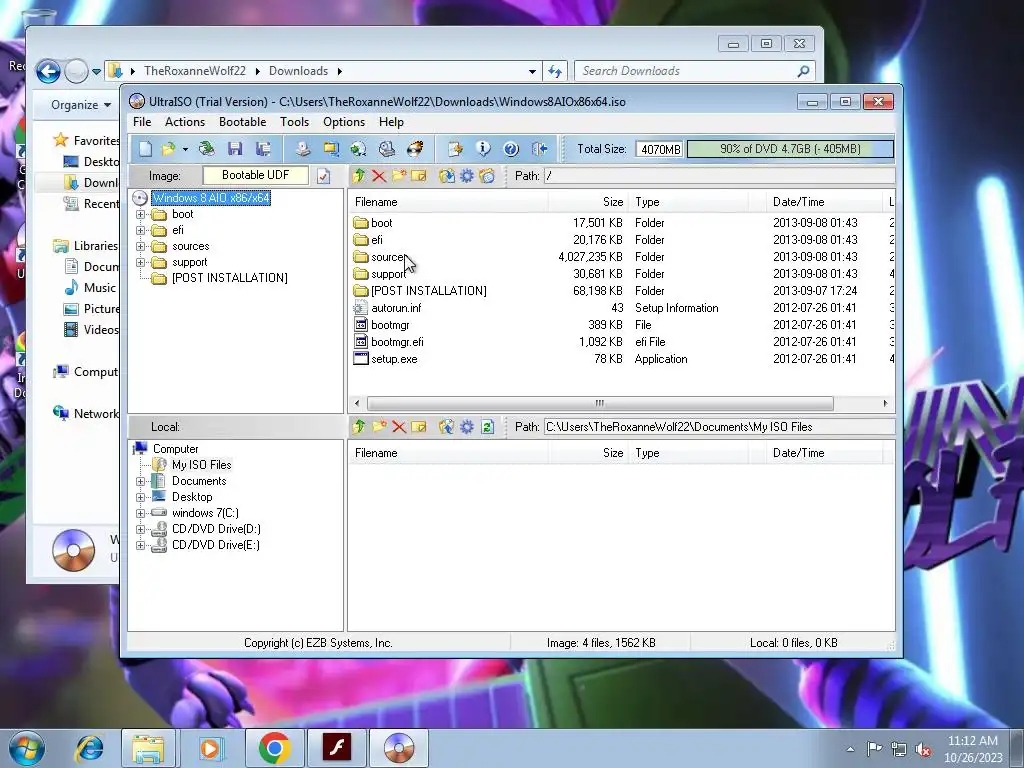Click the Rename icon in image pane toolbar
Screen dimensions: 1024x768
tap(419, 176)
